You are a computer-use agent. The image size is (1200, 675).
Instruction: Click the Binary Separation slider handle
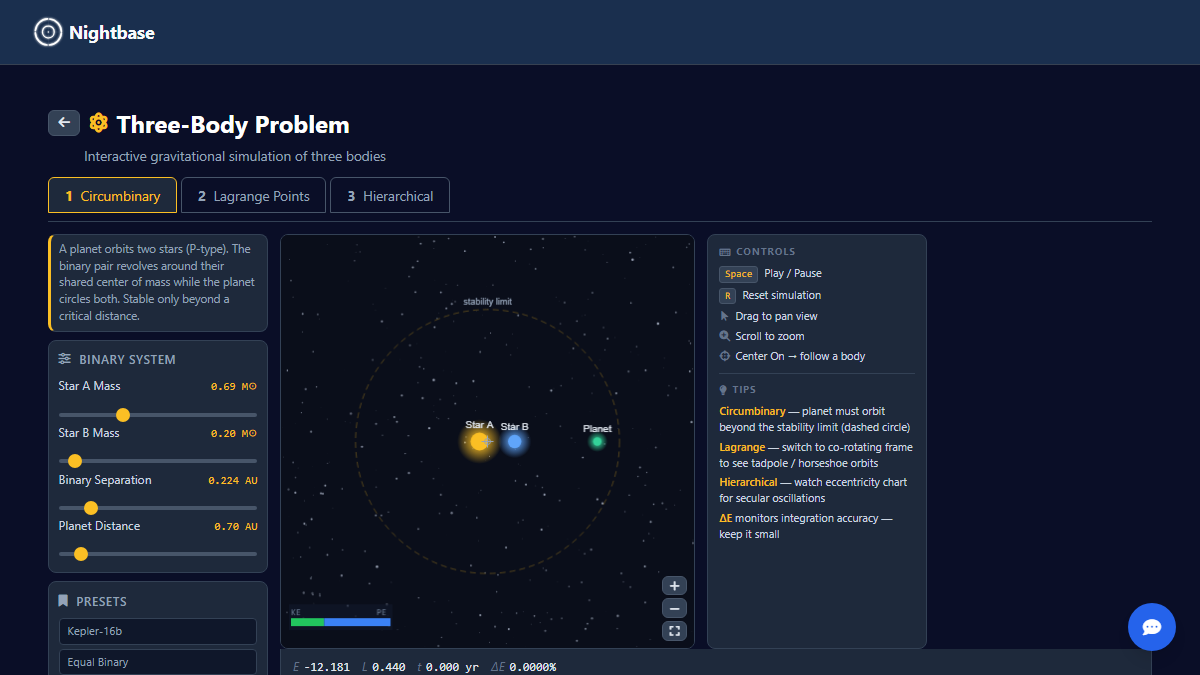coord(90,507)
